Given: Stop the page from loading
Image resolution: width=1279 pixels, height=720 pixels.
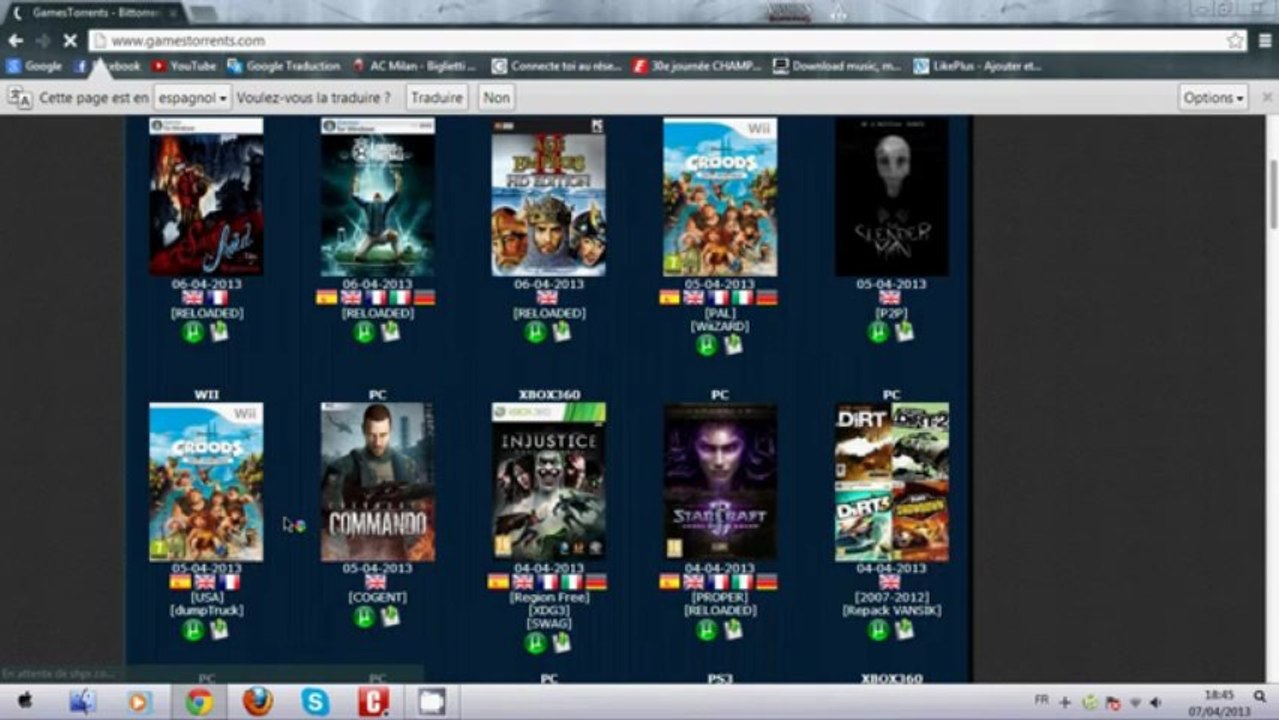Looking at the screenshot, I should [70, 41].
